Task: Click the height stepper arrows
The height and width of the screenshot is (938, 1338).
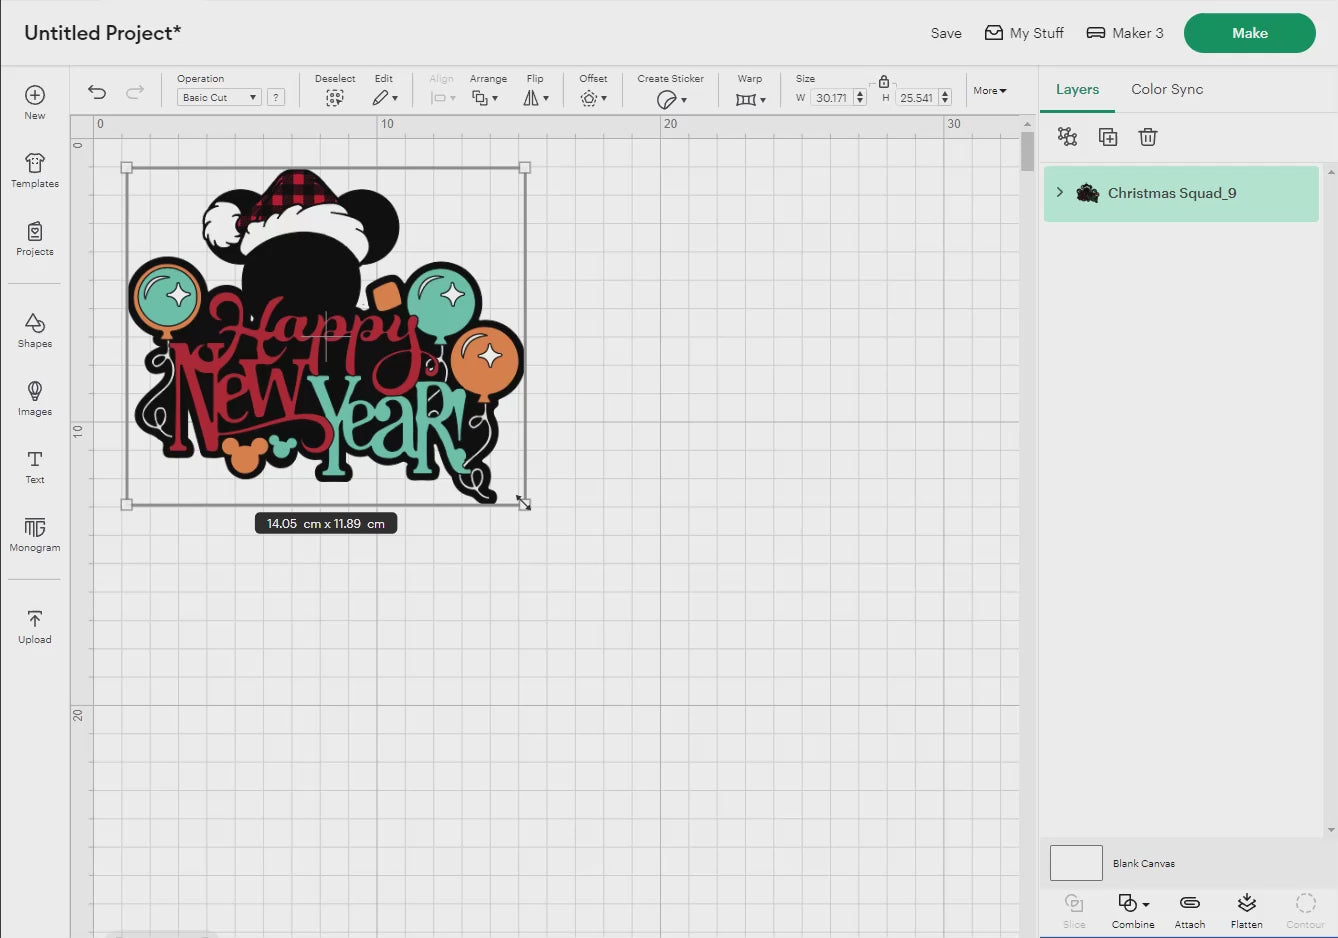Action: [945, 98]
